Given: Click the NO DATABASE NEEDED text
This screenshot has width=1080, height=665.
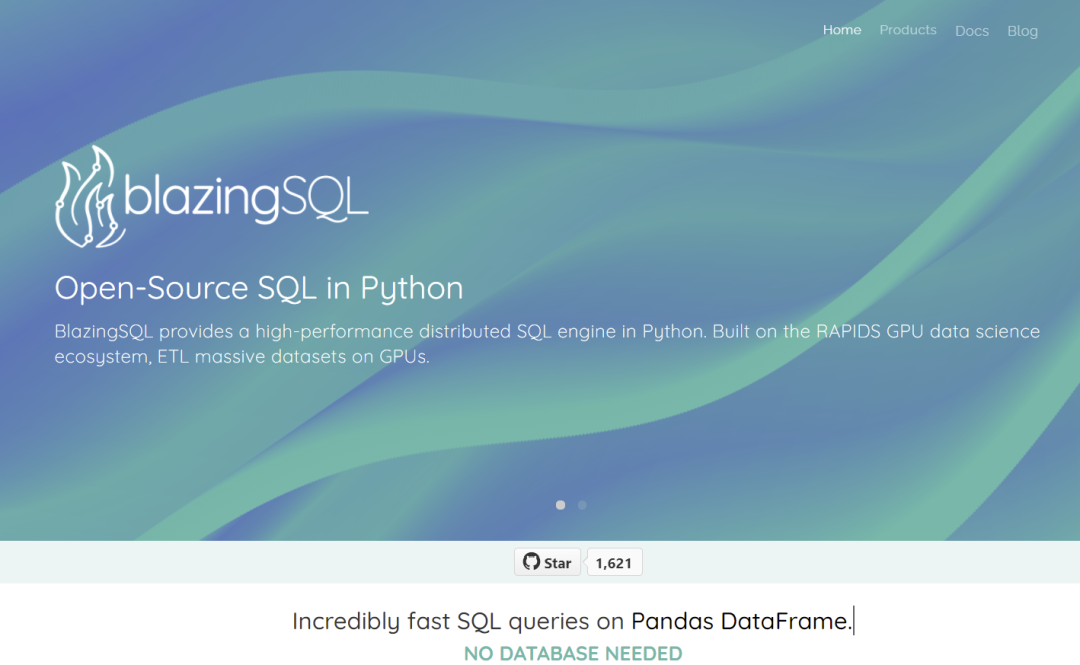Looking at the screenshot, I should (573, 653).
